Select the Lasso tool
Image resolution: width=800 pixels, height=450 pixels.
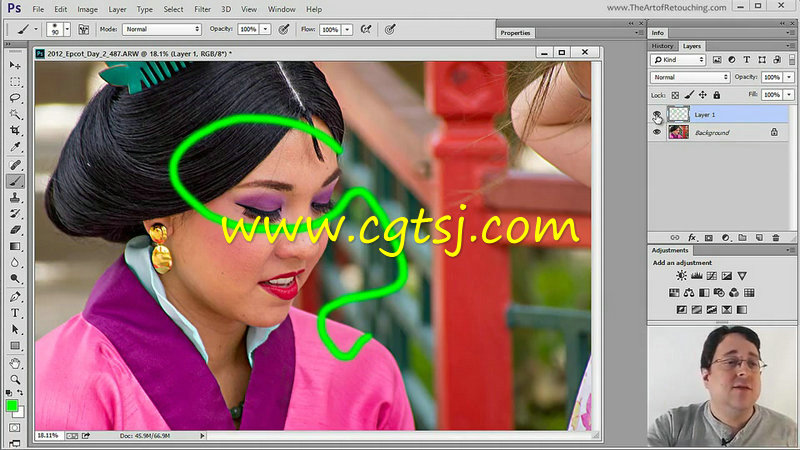tap(15, 98)
